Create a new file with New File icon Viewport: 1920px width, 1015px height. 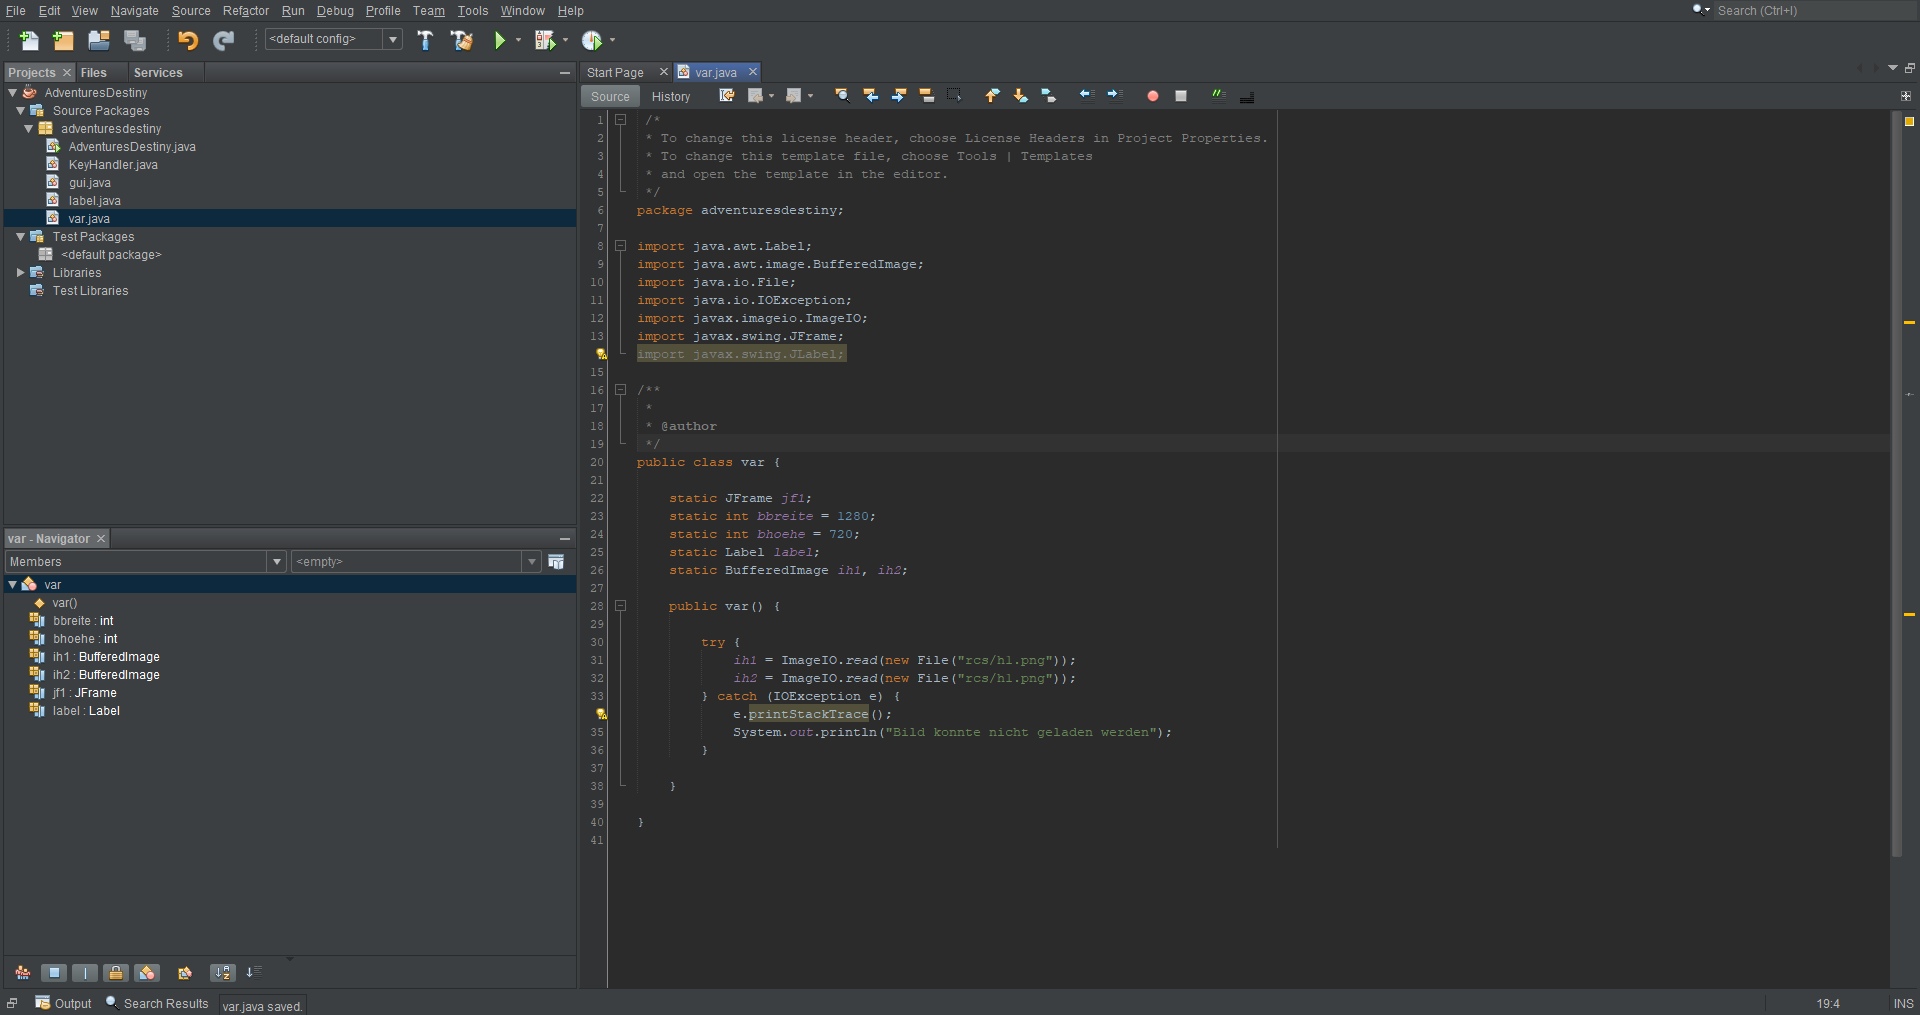pyautogui.click(x=29, y=40)
